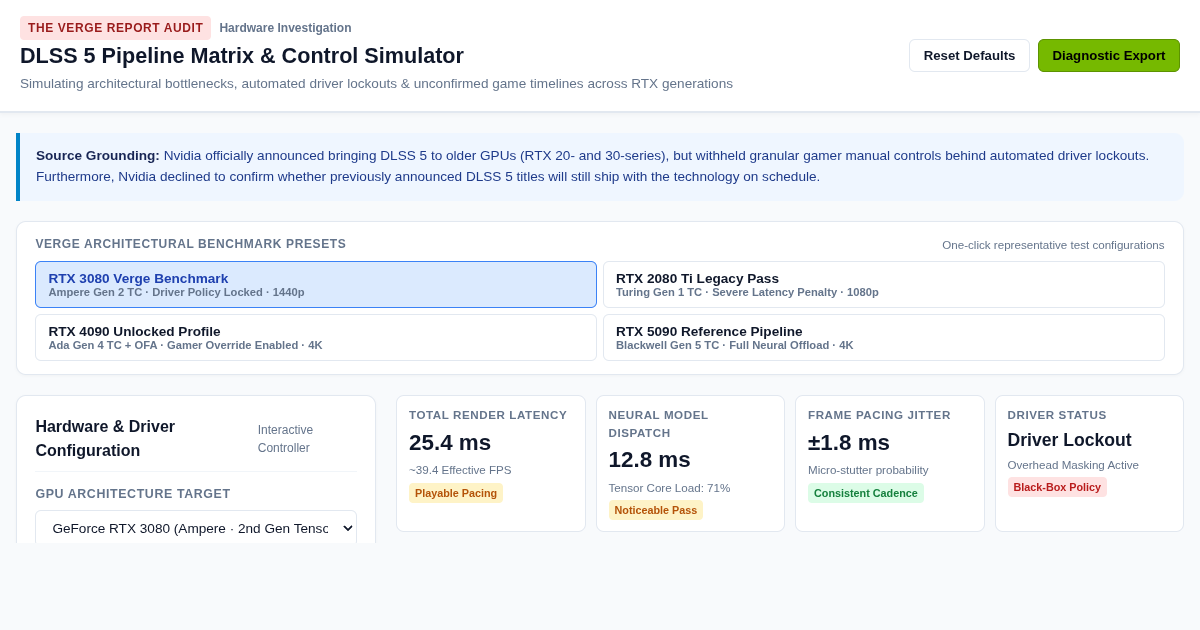Viewport: 1200px width, 630px height.
Task: Click the Source Grounding note text
Action: pyautogui.click(x=592, y=167)
